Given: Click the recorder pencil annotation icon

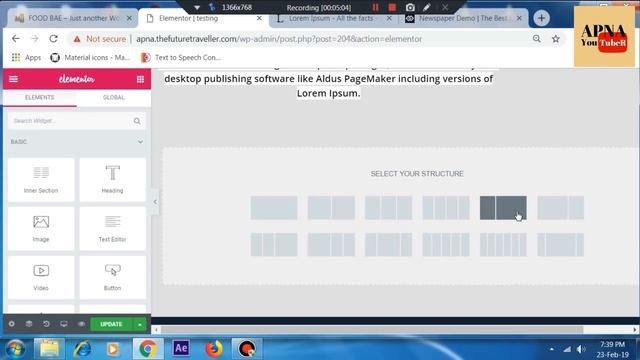Looking at the screenshot, I should tap(427, 7).
